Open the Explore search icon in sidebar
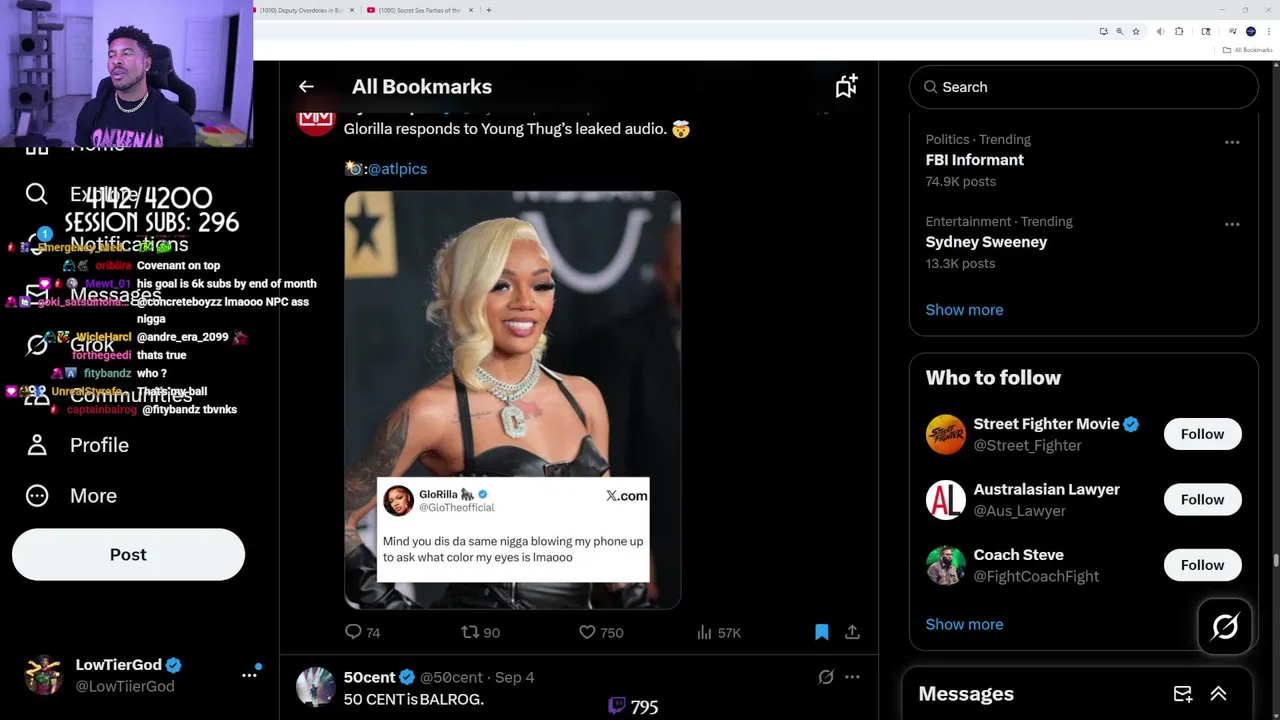The width and height of the screenshot is (1280, 720). (x=37, y=194)
